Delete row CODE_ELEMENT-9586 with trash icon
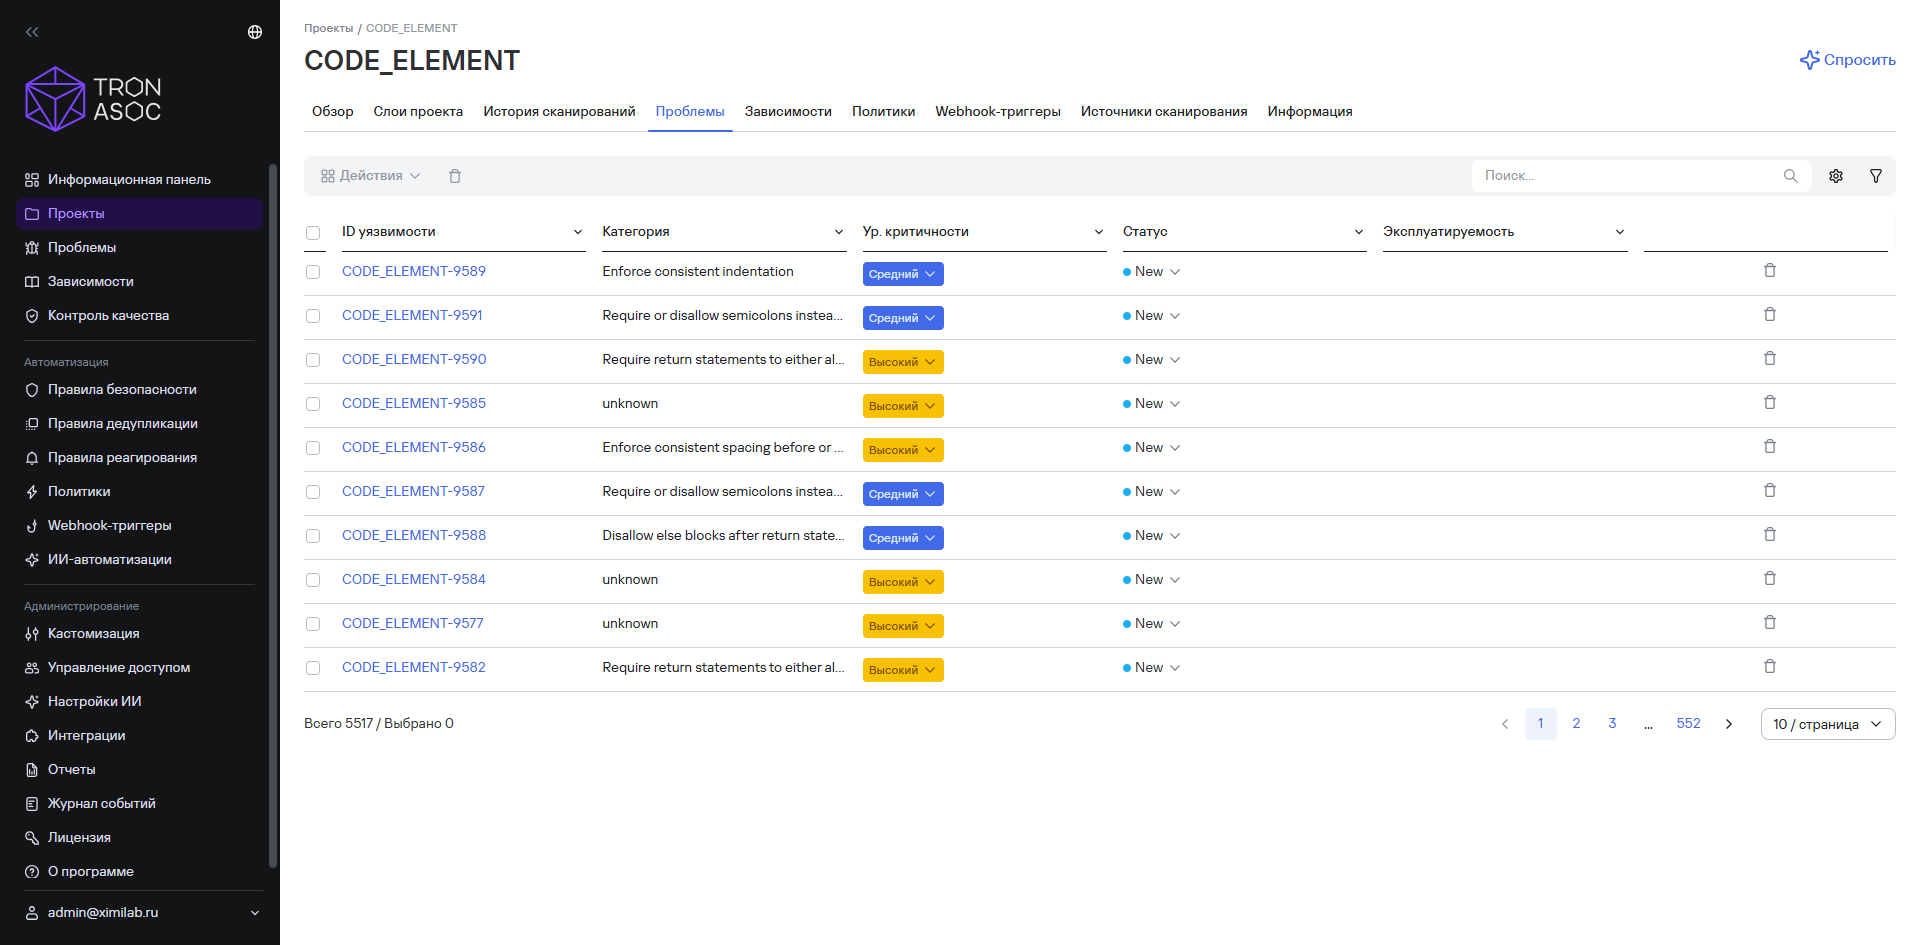The width and height of the screenshot is (1920, 945). [1770, 447]
